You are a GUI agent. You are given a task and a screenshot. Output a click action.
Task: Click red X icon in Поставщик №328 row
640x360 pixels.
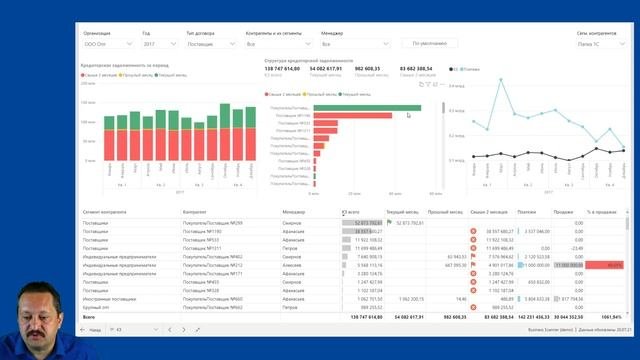pyautogui.click(x=473, y=290)
